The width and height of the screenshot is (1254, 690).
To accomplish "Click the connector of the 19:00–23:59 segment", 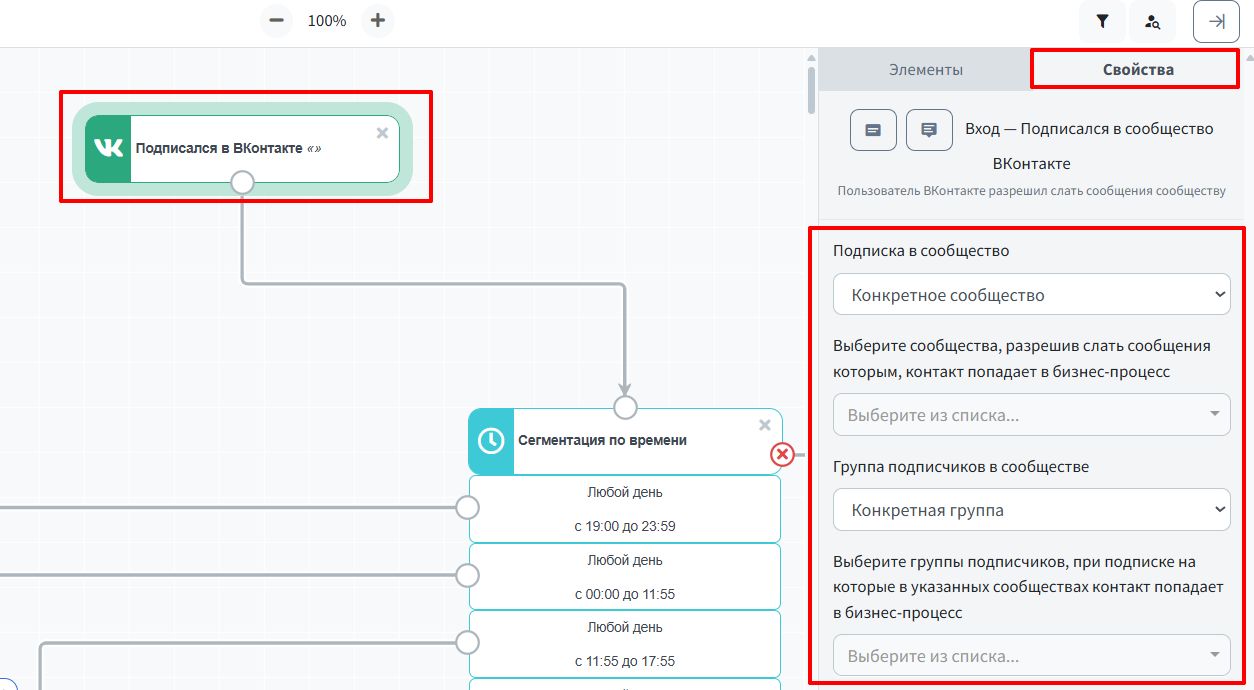I will pyautogui.click(x=467, y=508).
